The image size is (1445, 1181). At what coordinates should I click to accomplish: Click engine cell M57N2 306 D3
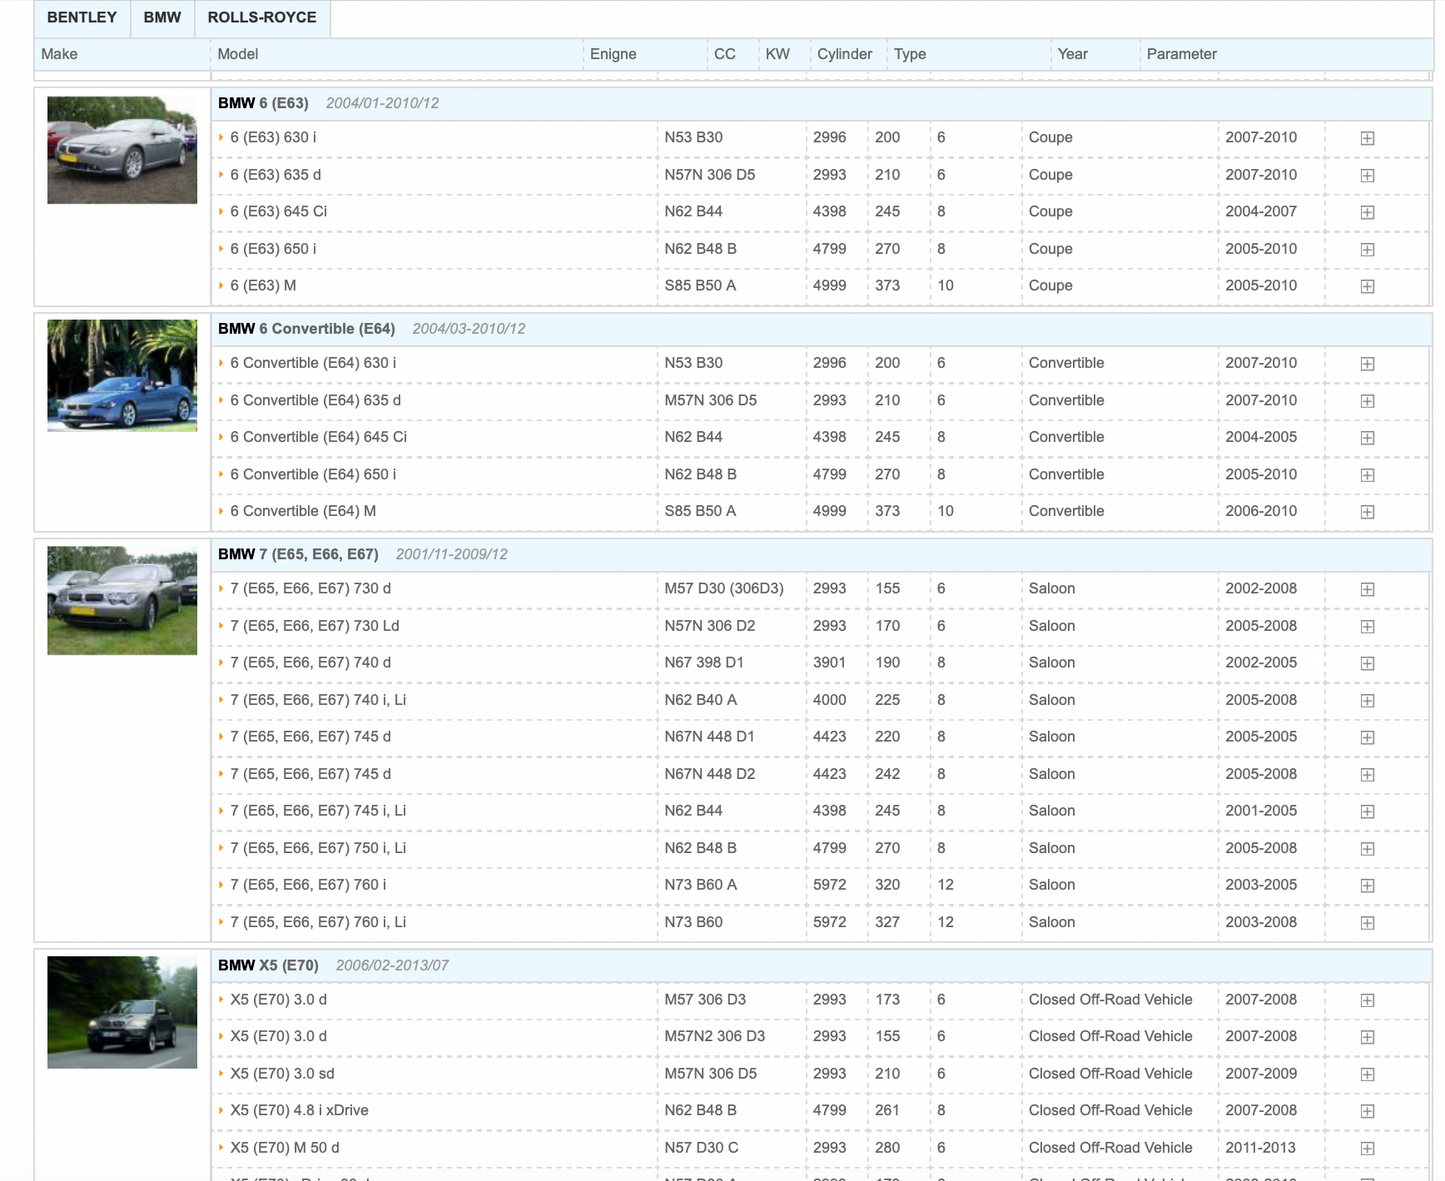pos(714,1036)
